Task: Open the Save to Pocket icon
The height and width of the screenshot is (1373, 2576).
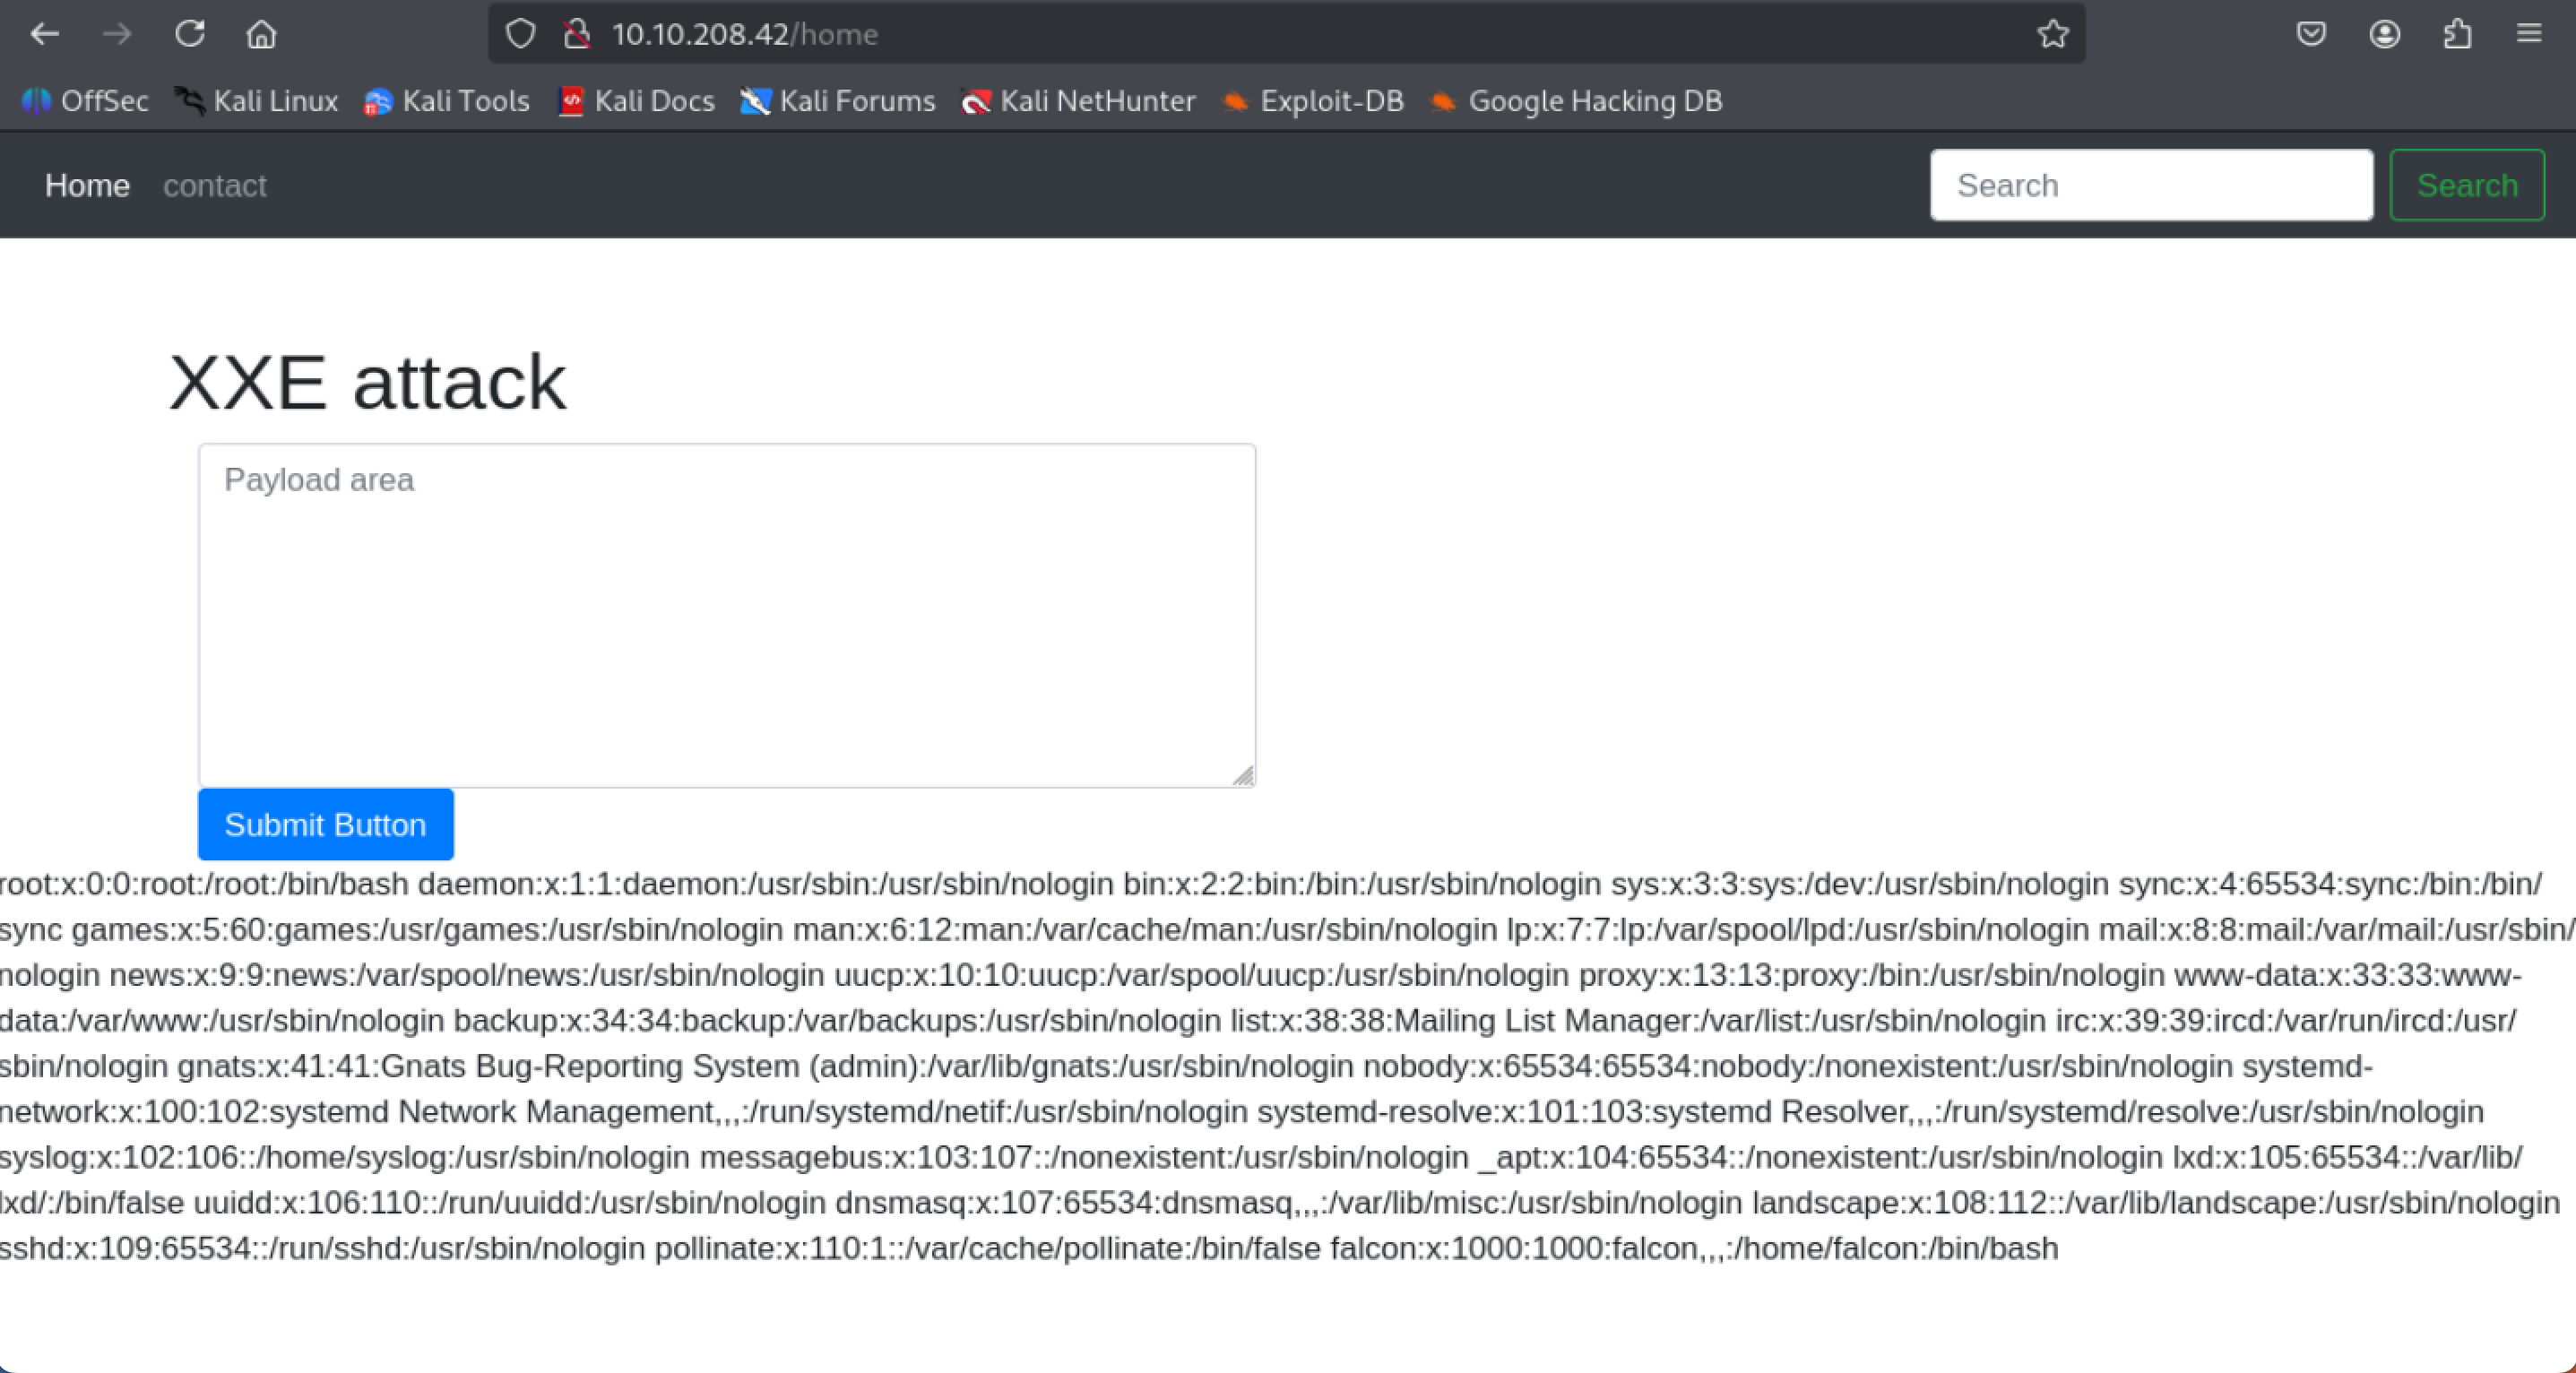Action: [2311, 34]
